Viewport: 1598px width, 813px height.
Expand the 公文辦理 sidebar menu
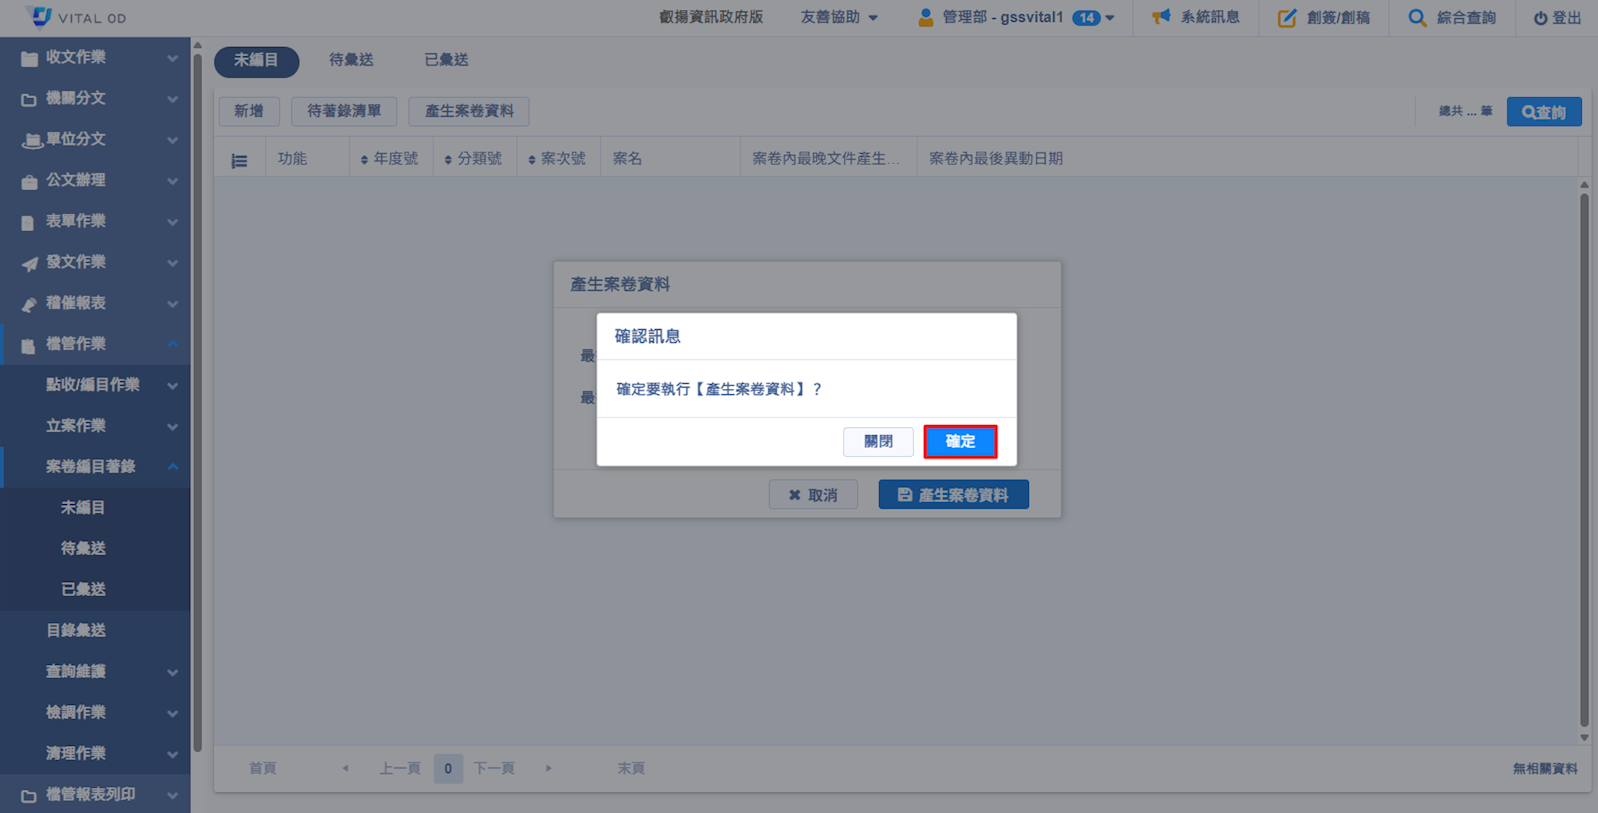(x=95, y=180)
